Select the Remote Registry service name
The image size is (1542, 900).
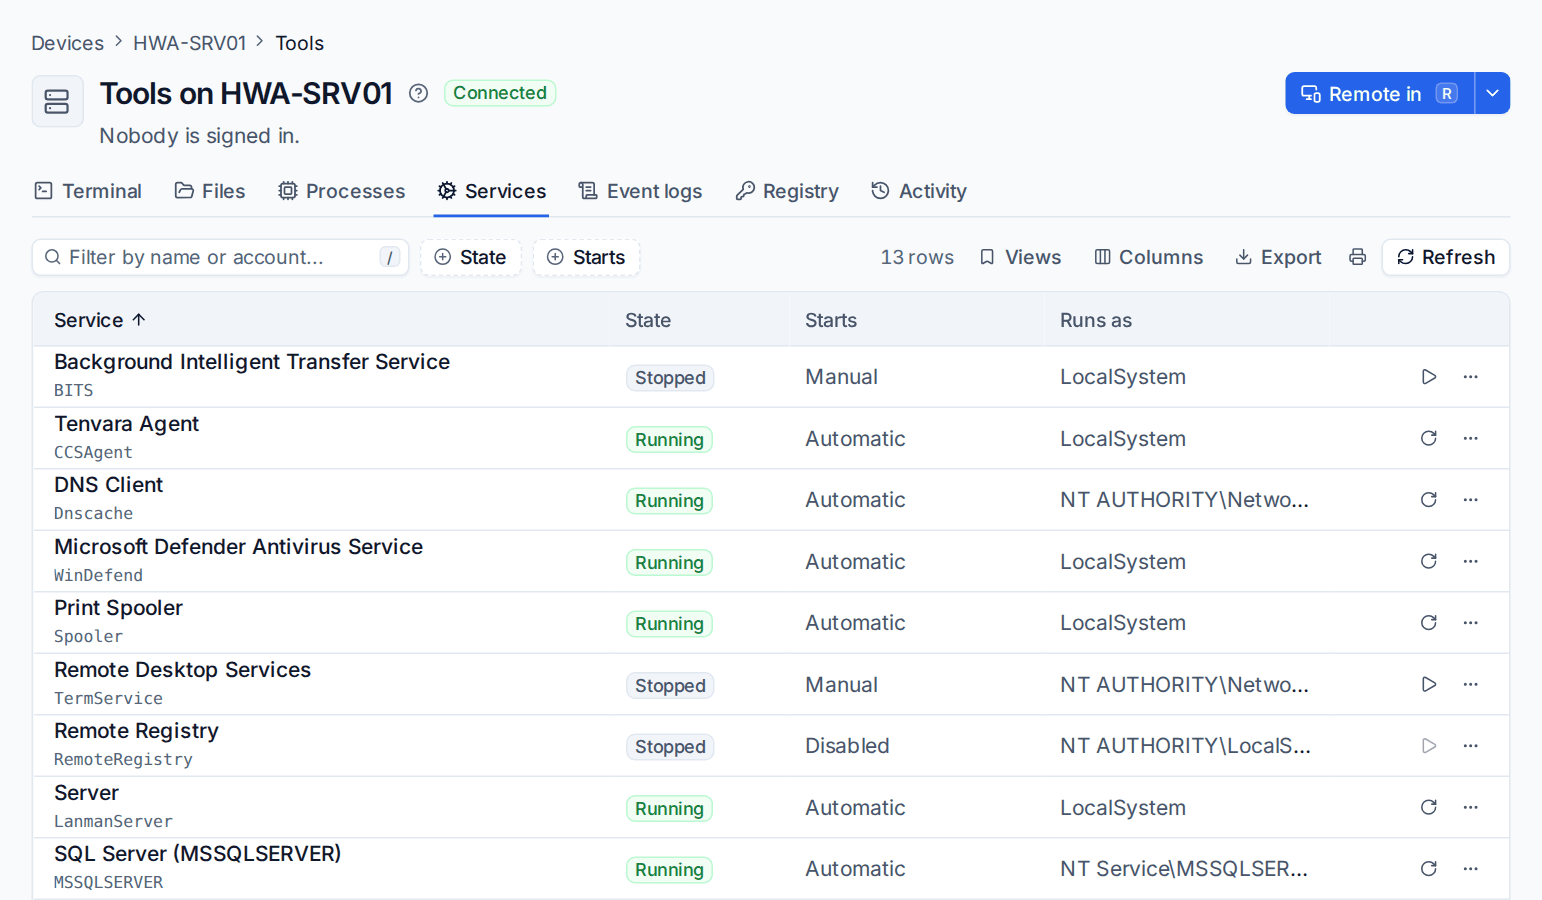click(x=136, y=731)
